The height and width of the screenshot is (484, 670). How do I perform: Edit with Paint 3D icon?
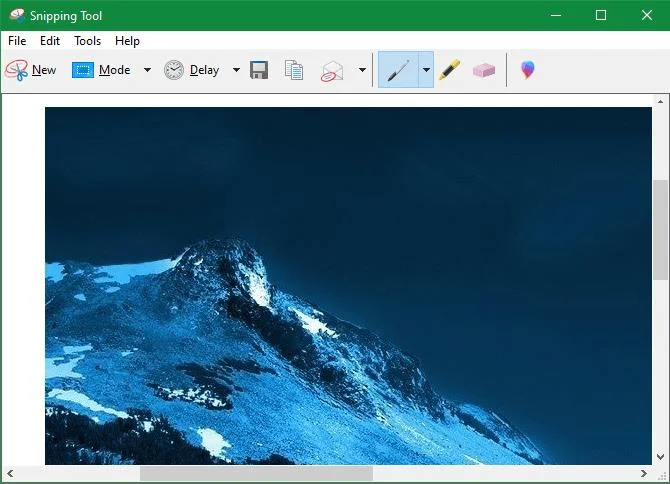pos(528,70)
